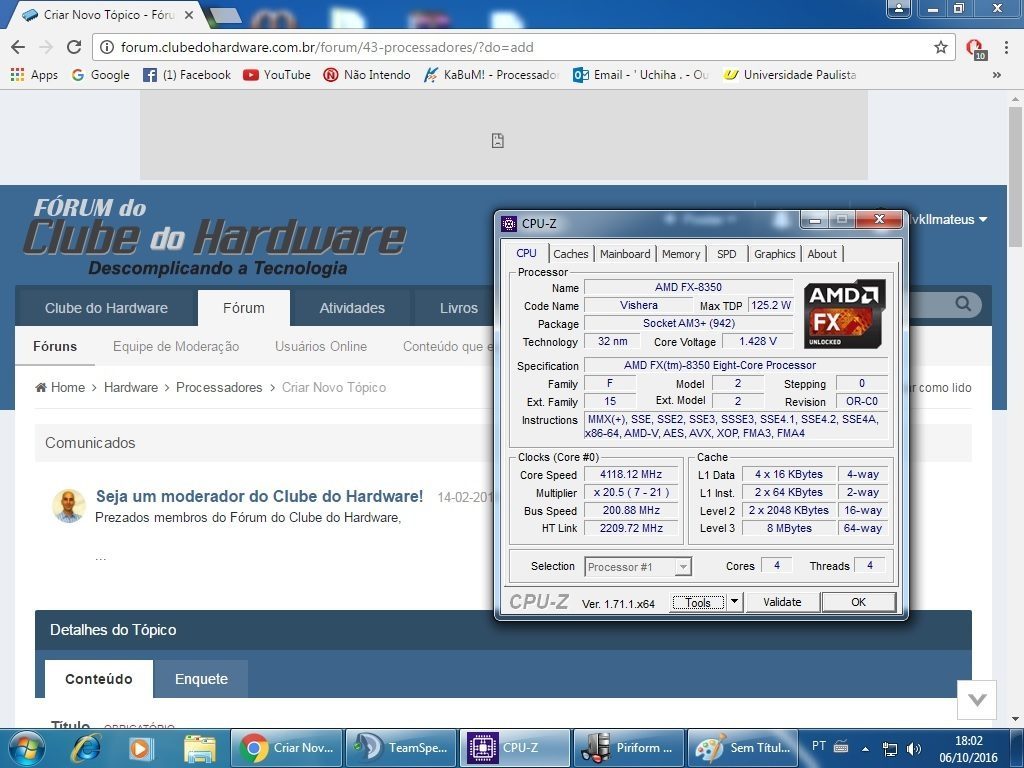Reload the forum page
Screen dimensions: 1024x768
(x=74, y=47)
